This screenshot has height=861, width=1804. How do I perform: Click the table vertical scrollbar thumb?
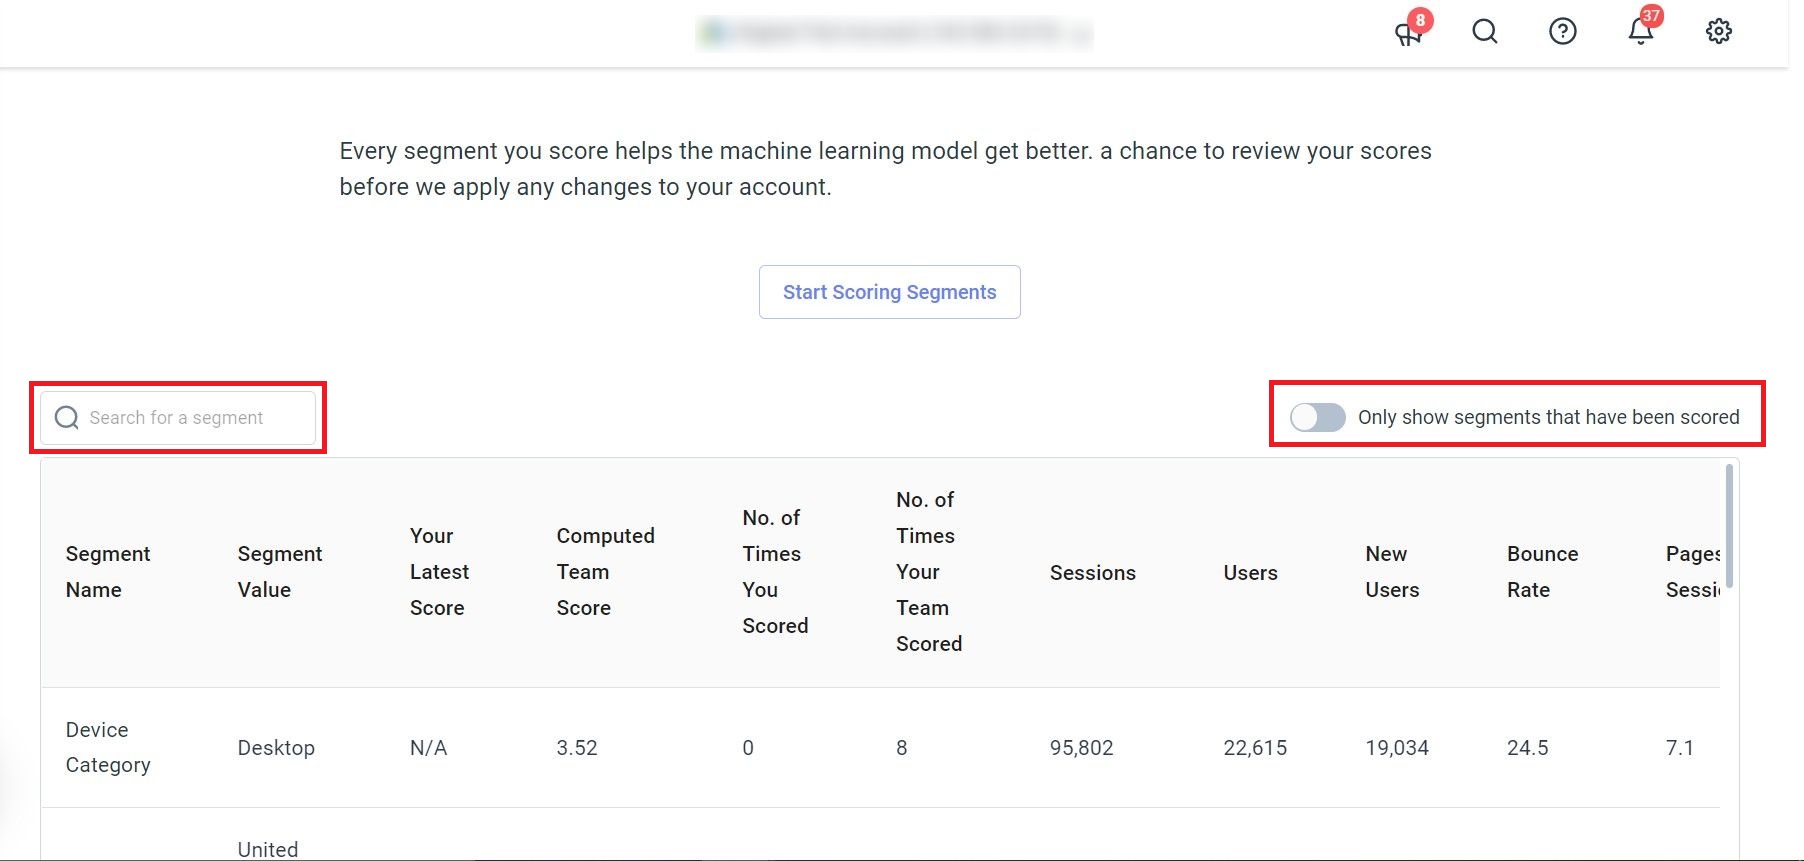[1729, 526]
